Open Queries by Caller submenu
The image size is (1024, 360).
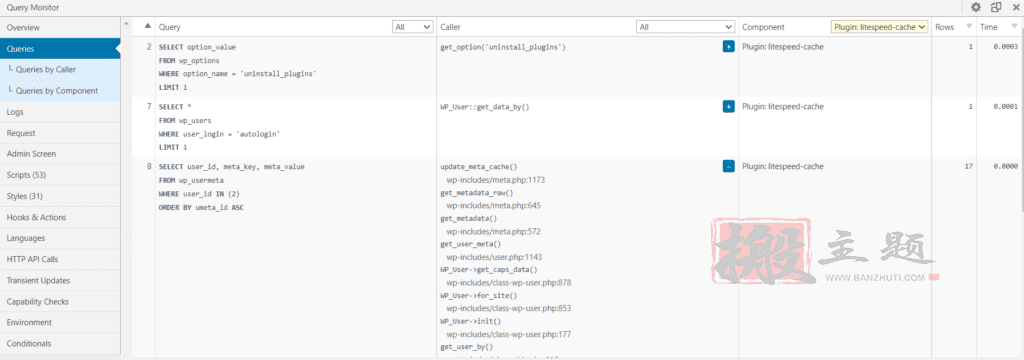(x=60, y=69)
